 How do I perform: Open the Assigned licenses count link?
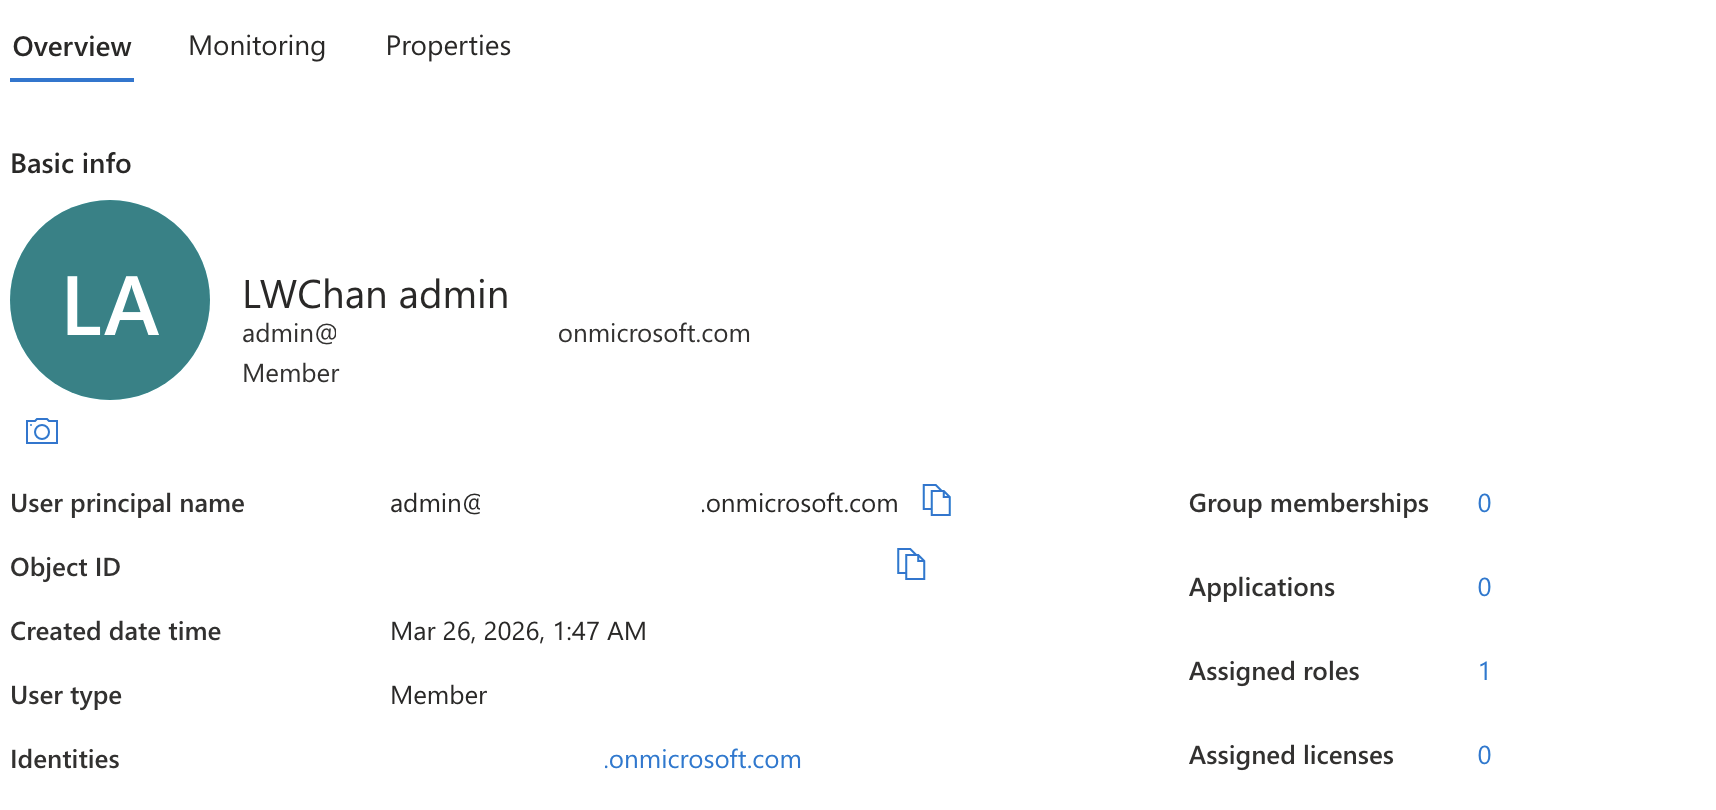coord(1484,755)
